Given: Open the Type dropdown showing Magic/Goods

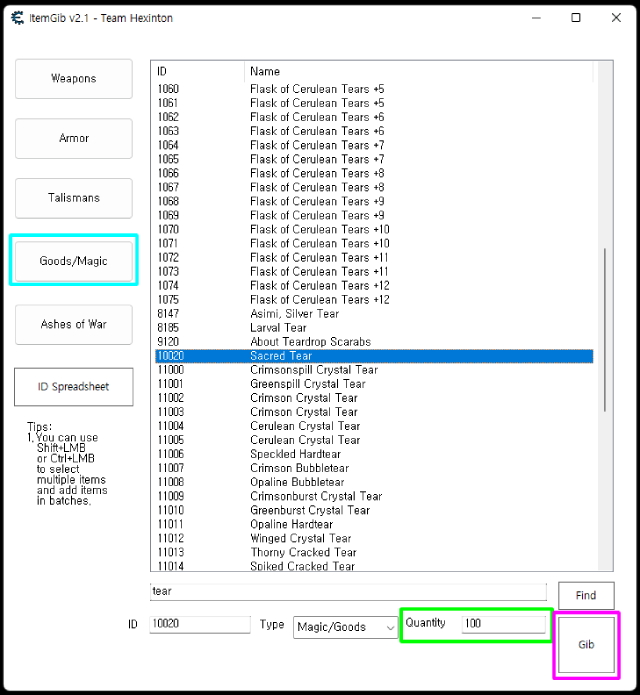Looking at the screenshot, I should (345, 627).
